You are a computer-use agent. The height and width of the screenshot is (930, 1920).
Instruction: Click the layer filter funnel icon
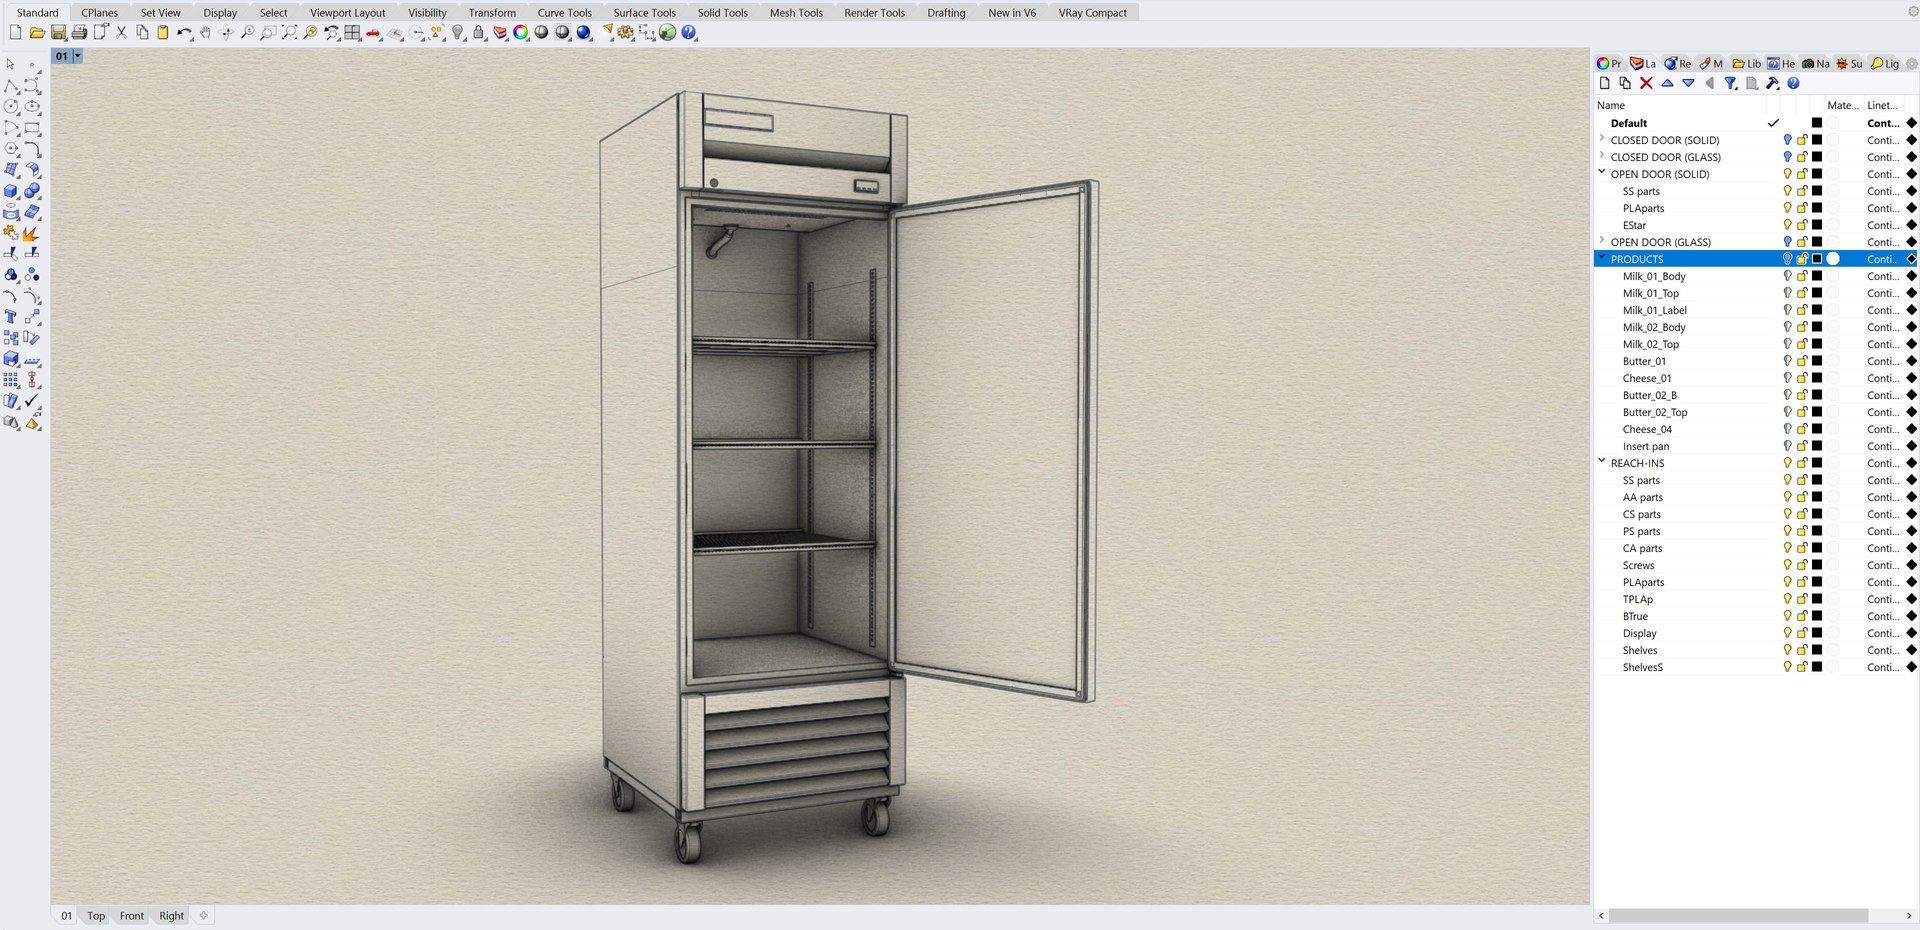[1730, 84]
